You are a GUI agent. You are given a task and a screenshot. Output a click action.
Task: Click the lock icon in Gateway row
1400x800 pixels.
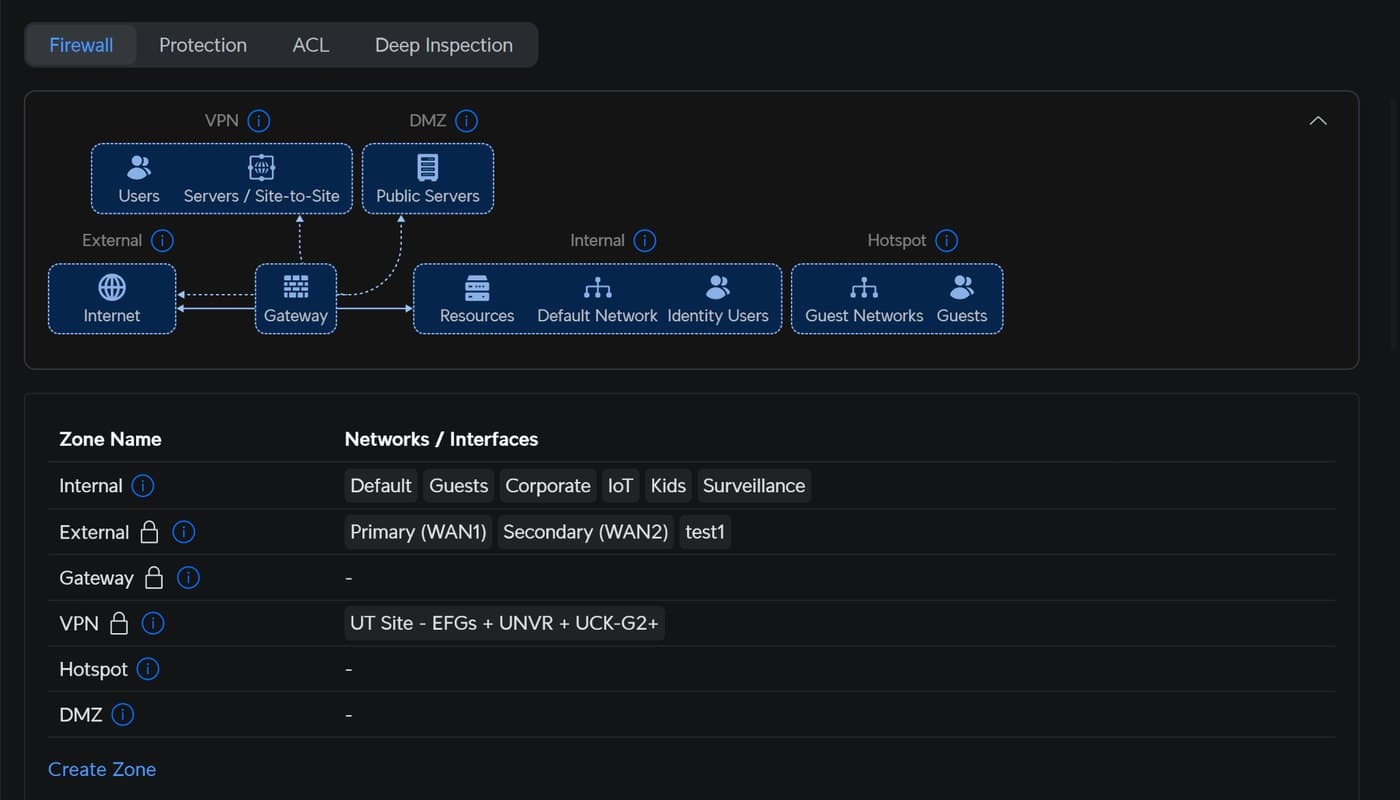click(x=154, y=578)
